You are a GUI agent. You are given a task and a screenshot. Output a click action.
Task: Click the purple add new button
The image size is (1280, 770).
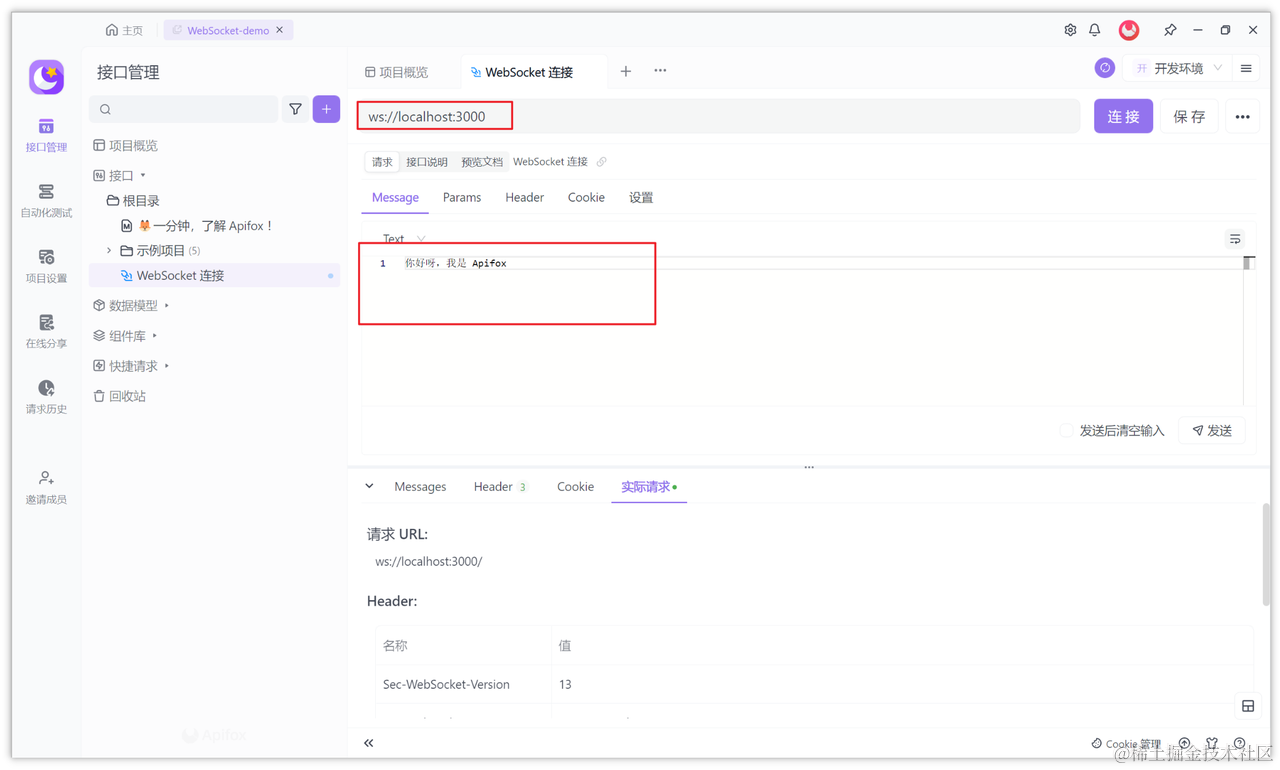[326, 109]
